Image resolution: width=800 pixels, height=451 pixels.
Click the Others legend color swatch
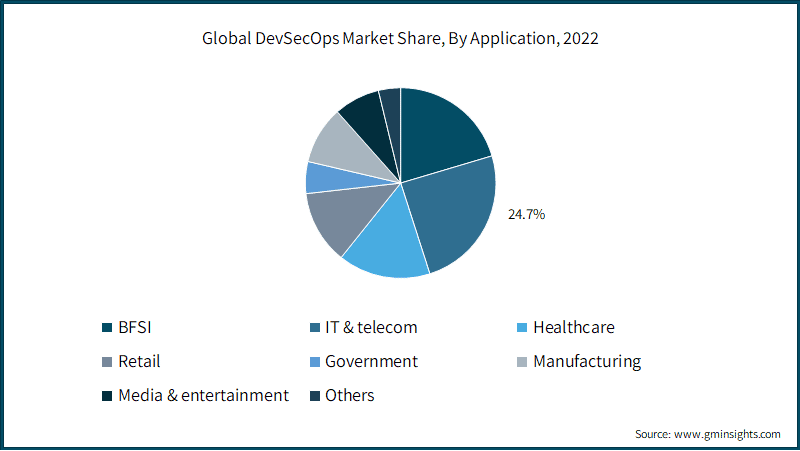315,396
